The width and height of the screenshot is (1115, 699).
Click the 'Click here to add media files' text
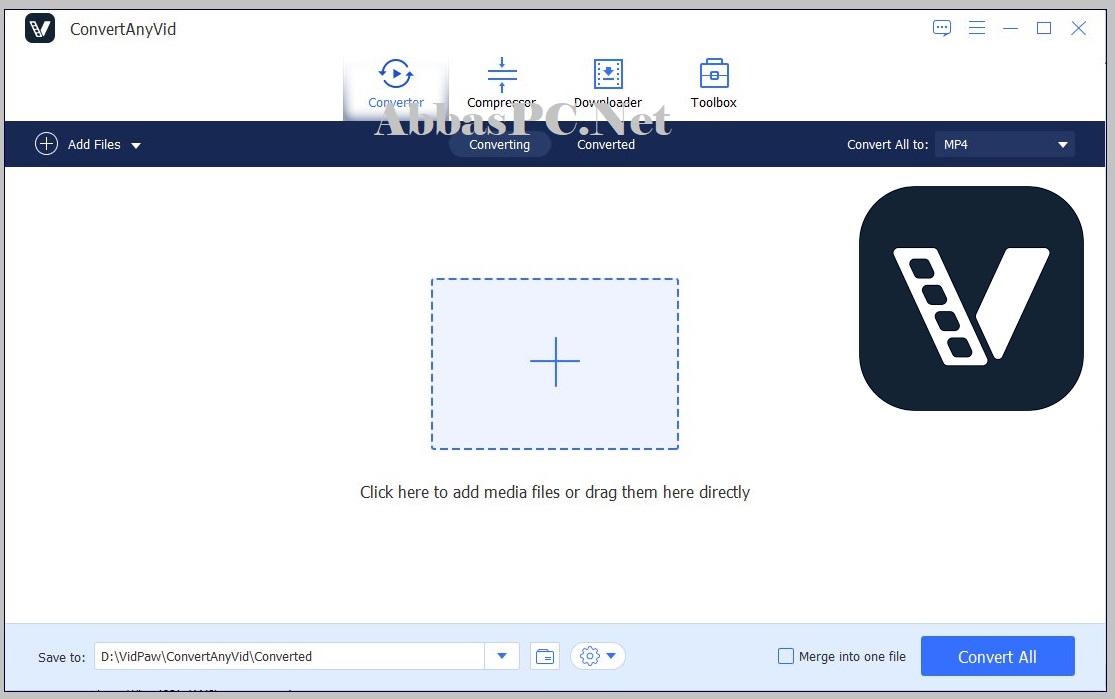point(555,492)
